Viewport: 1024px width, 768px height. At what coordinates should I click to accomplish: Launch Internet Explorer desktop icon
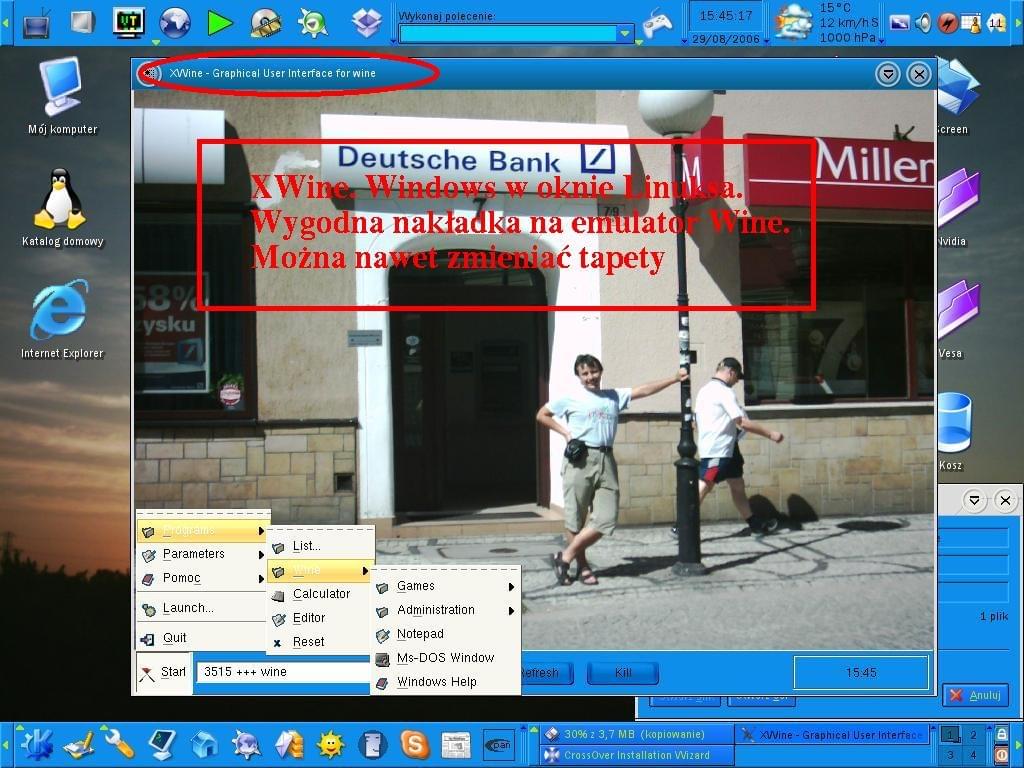click(x=62, y=319)
